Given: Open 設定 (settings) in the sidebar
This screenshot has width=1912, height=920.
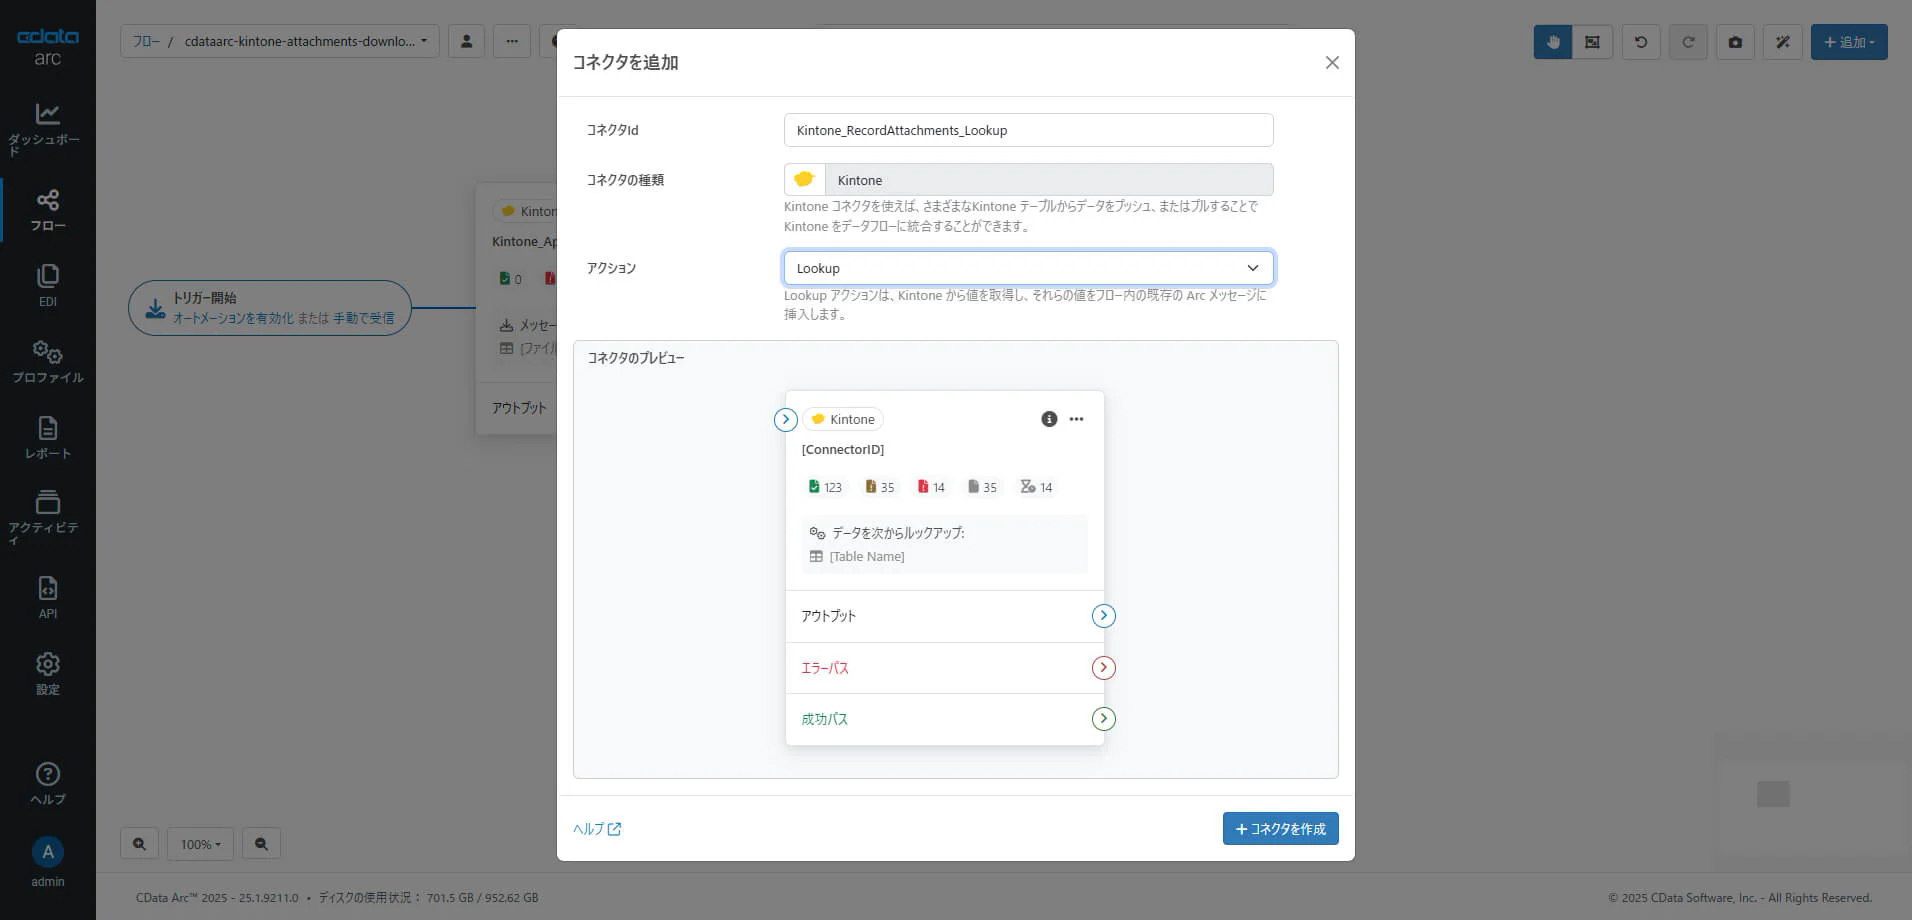Looking at the screenshot, I should pyautogui.click(x=47, y=673).
